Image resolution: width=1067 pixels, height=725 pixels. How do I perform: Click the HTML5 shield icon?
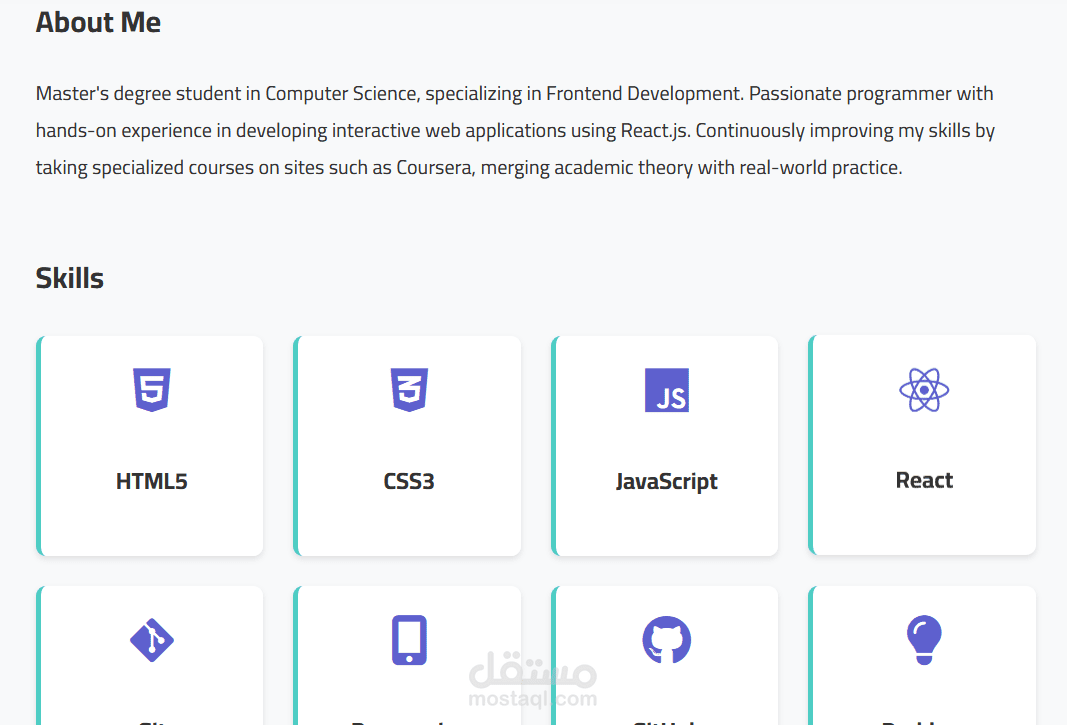click(152, 390)
